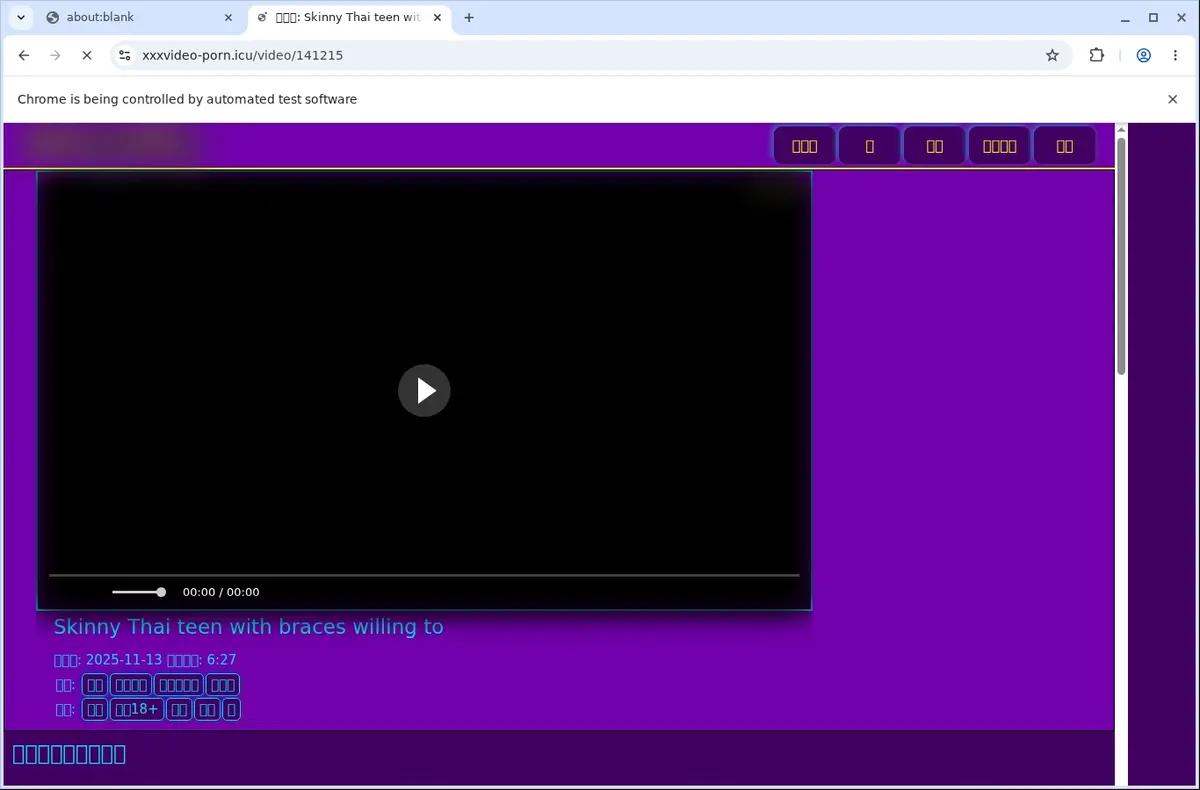Open a new browser tab
The image size is (1200, 790).
[469, 17]
